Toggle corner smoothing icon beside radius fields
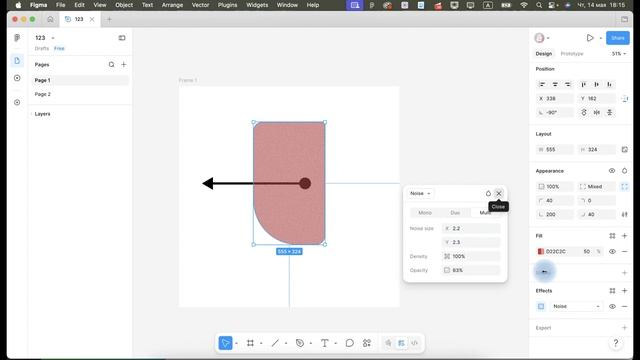This screenshot has width=640, height=360. pos(624,214)
